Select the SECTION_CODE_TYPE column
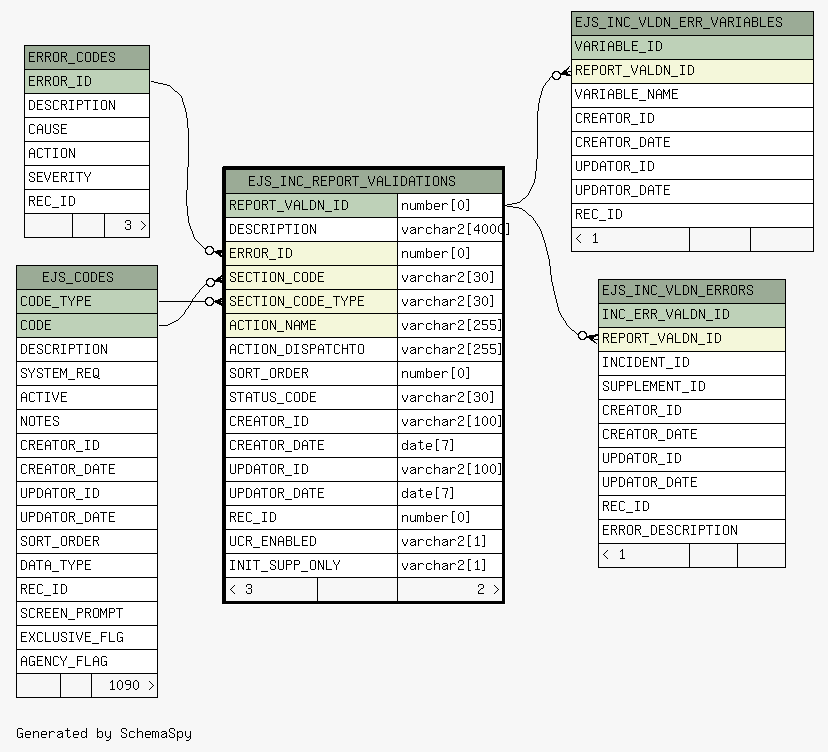The height and width of the screenshot is (752, 828). click(x=311, y=302)
